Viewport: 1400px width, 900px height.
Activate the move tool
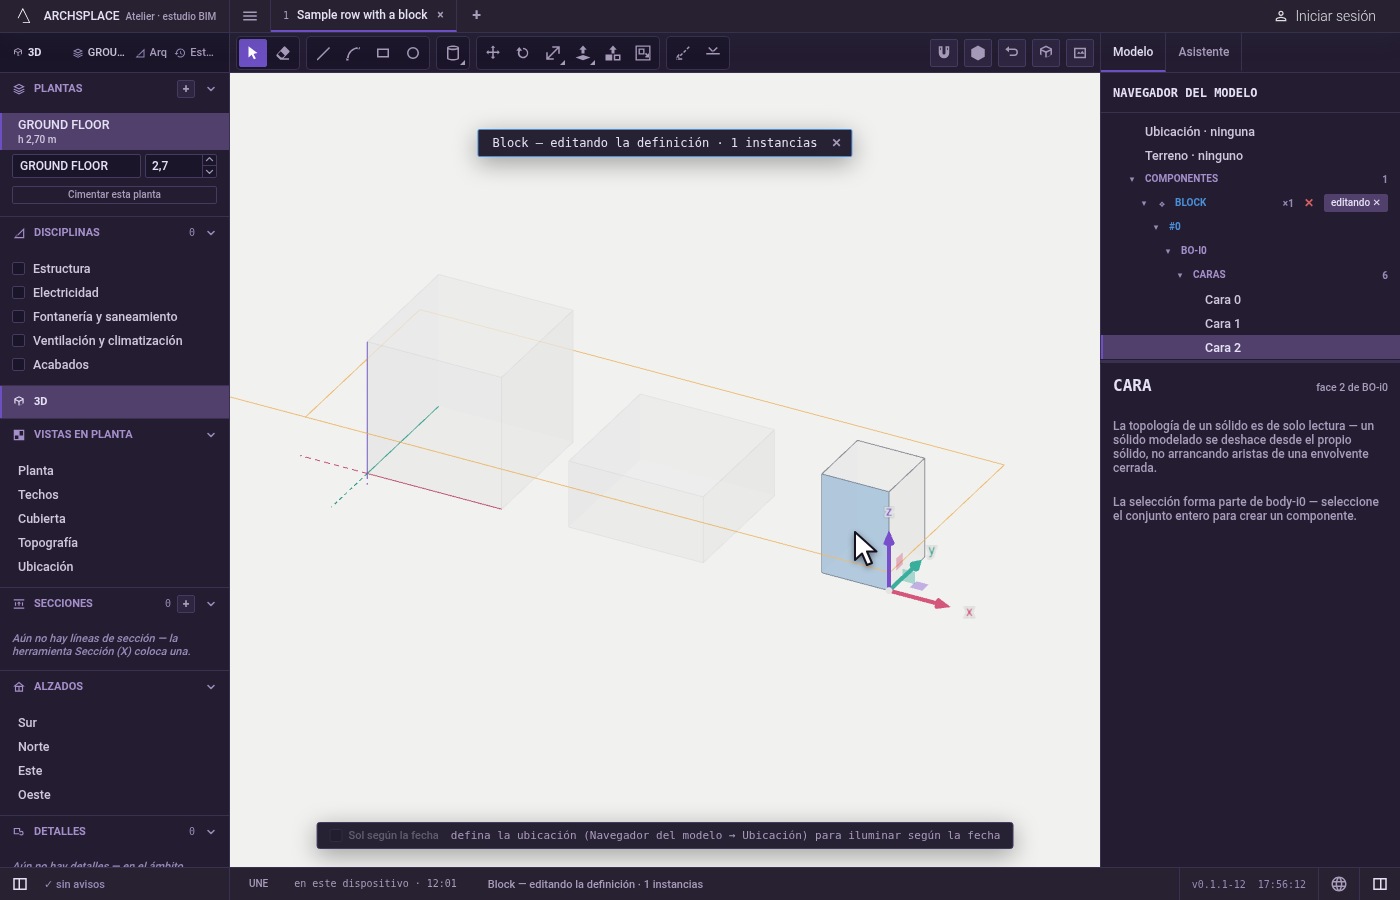click(493, 53)
